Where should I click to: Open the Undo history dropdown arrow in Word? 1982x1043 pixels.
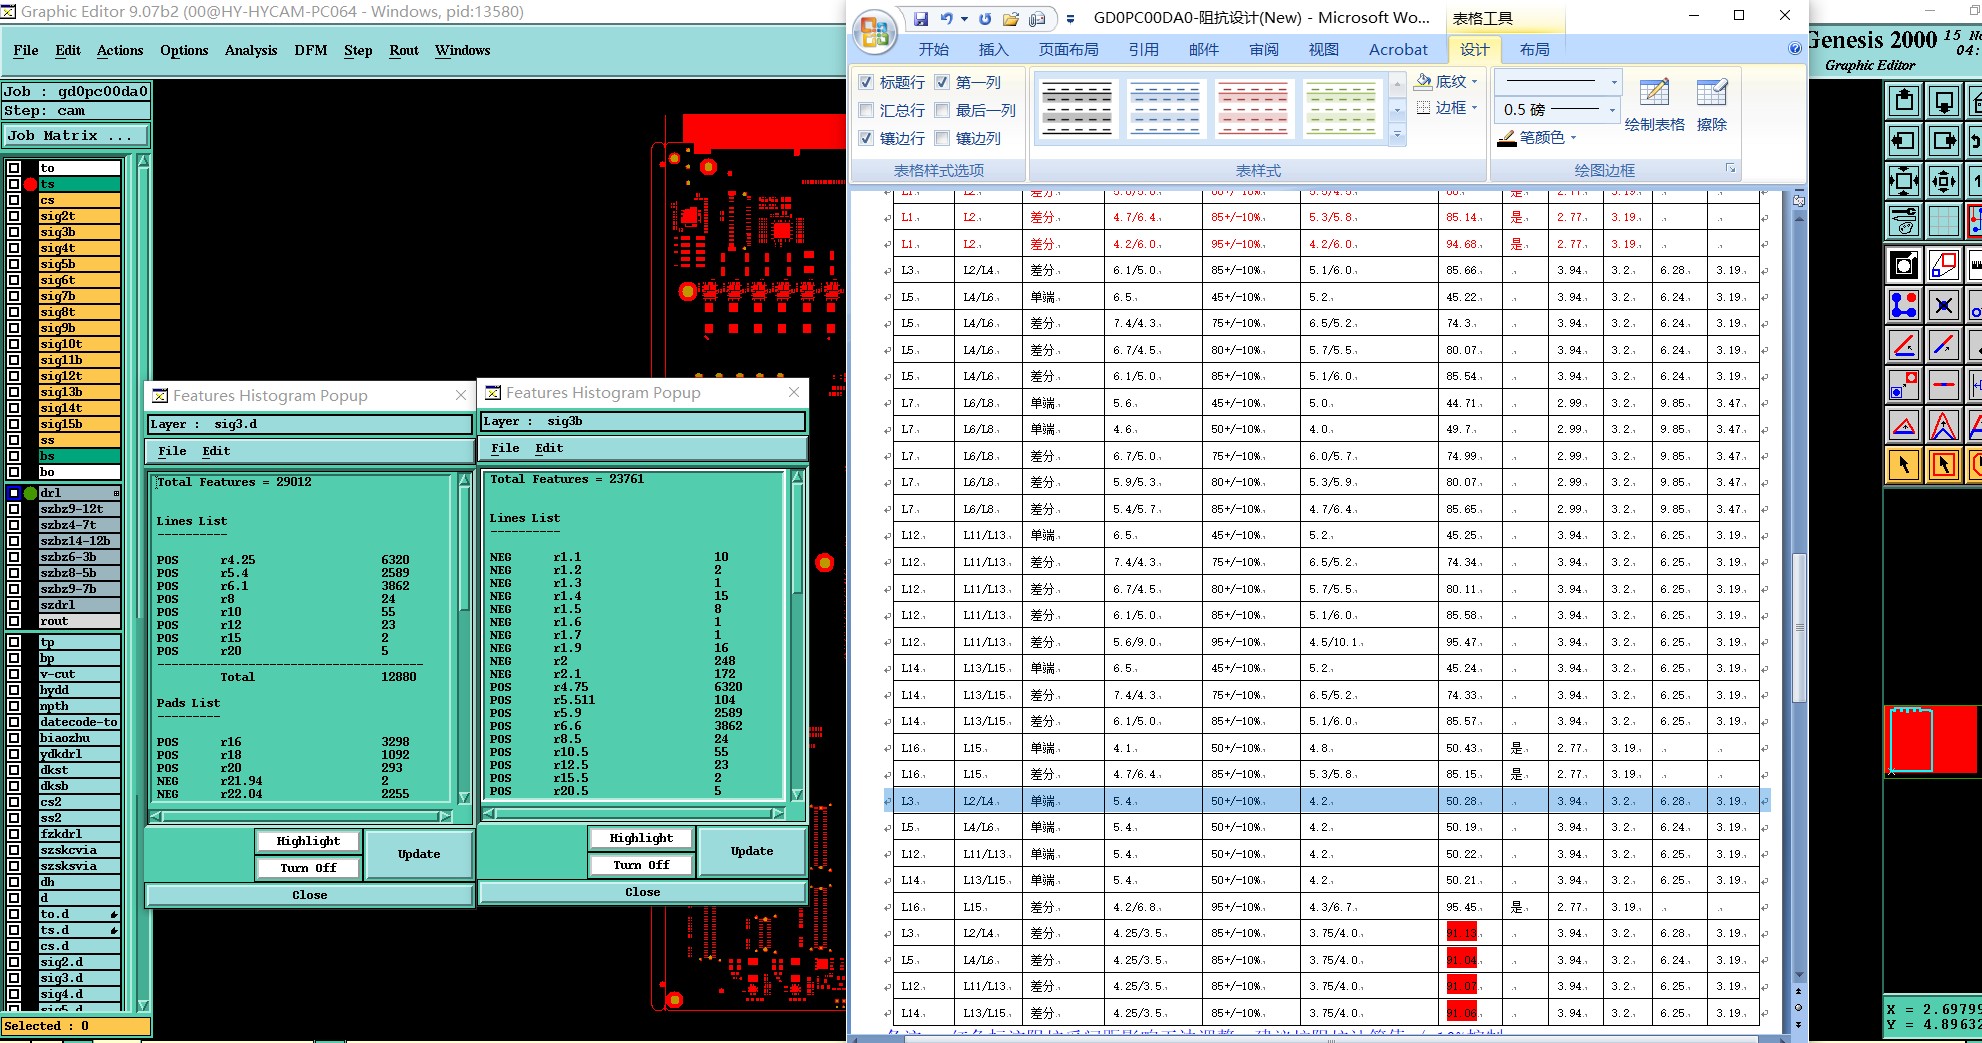pos(964,19)
